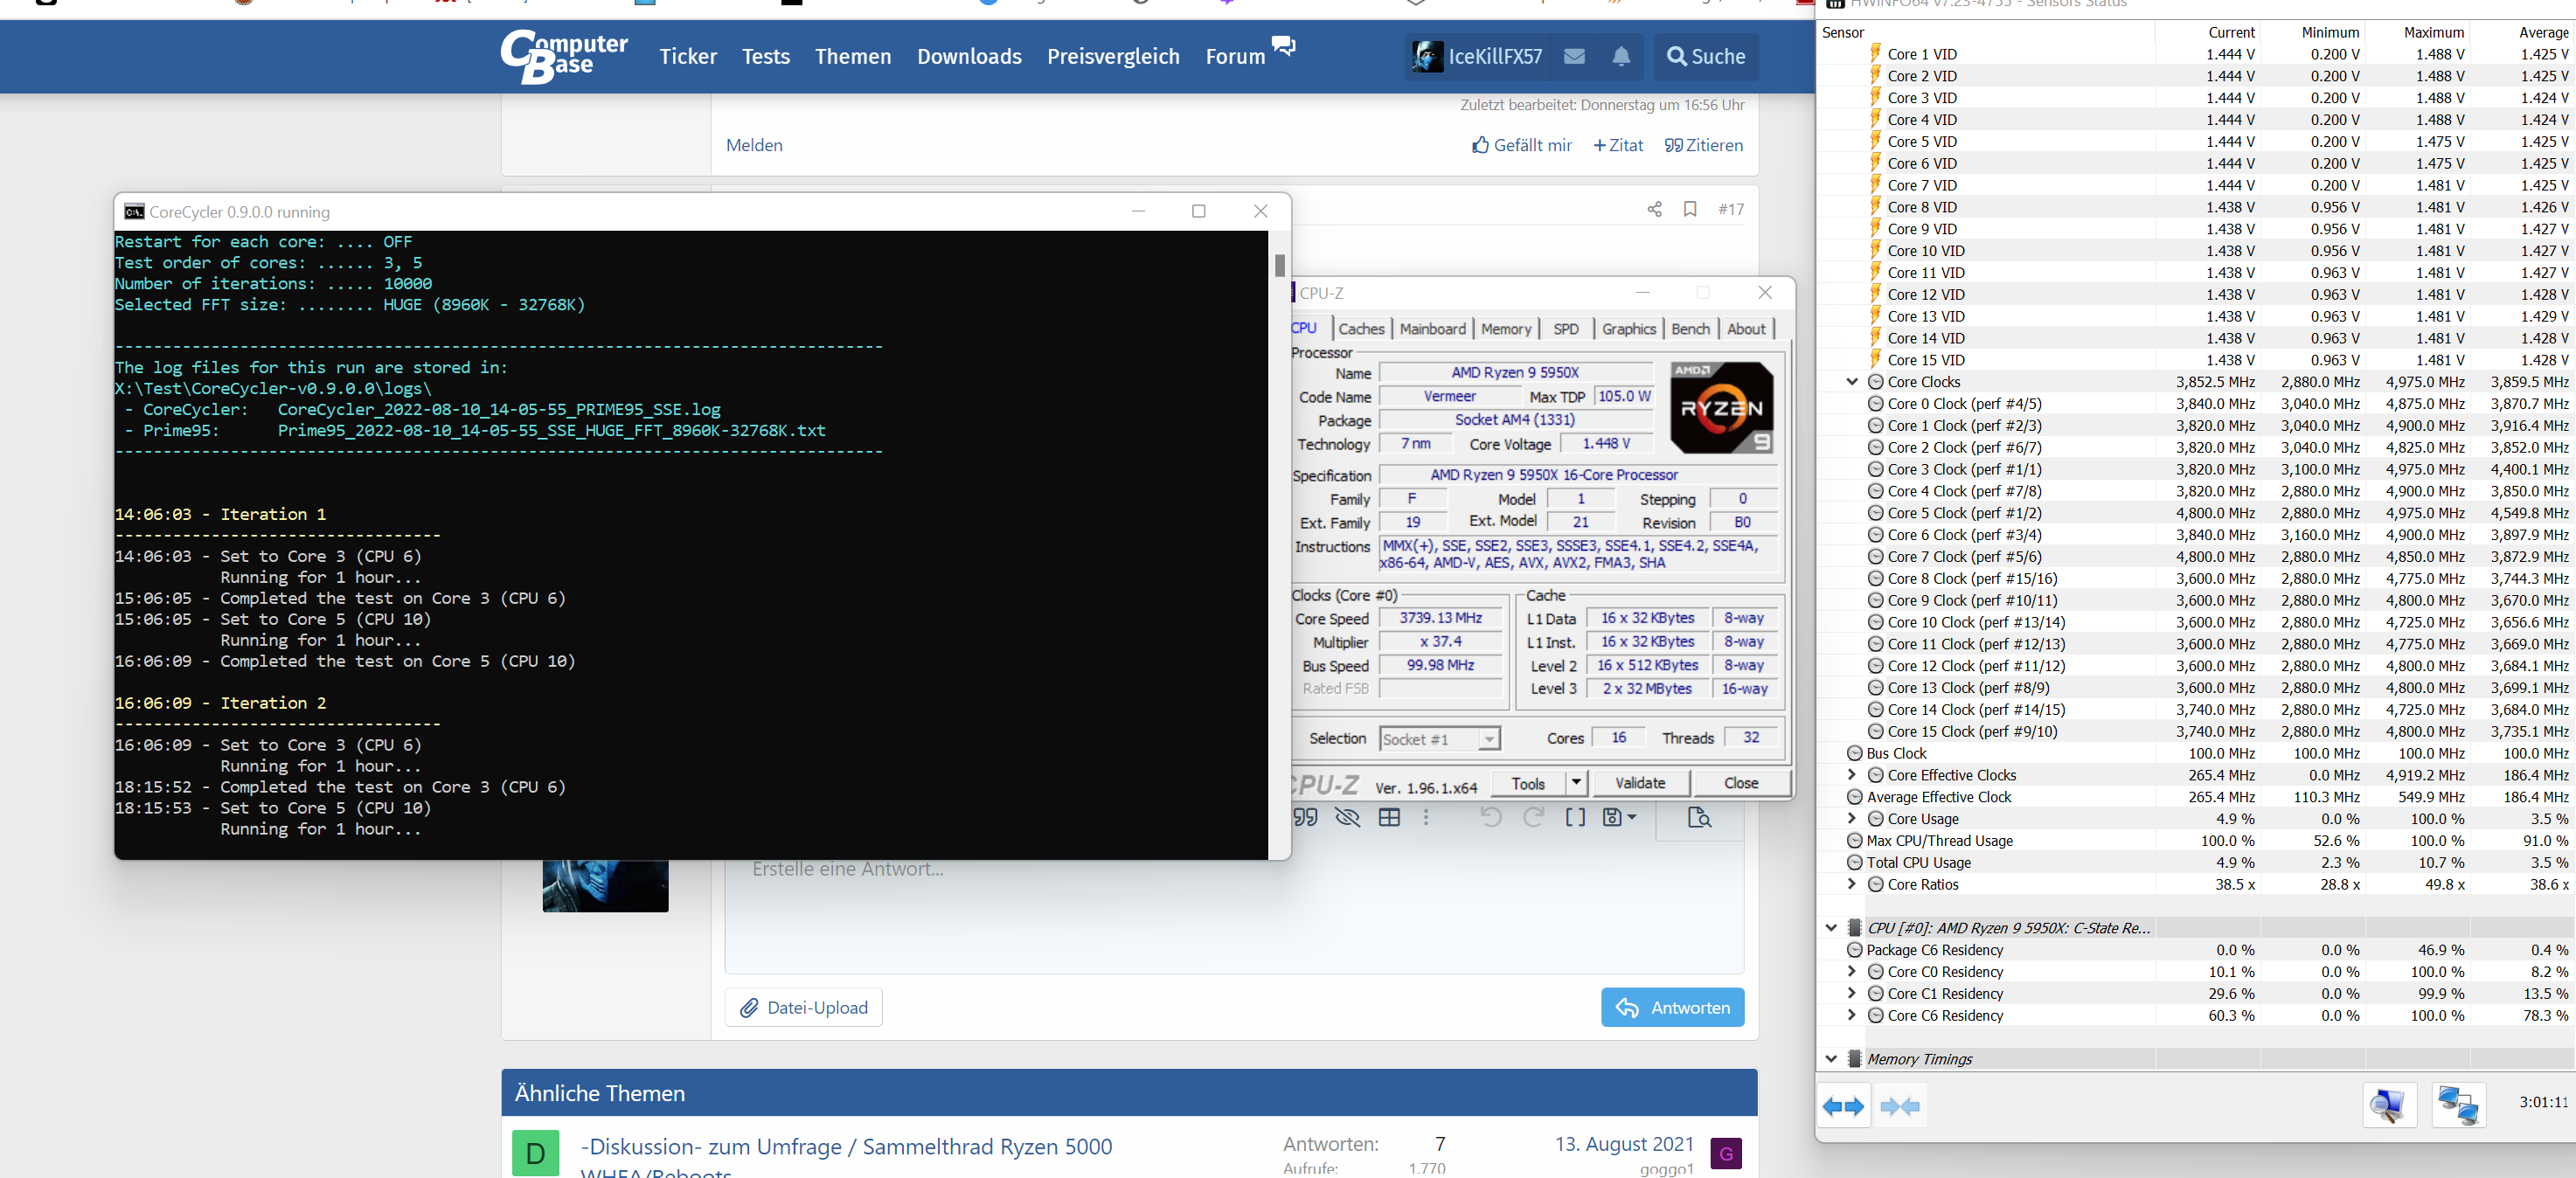The image size is (2576, 1178).
Task: Expand the Core C0 Residency row
Action: [x=1852, y=972]
